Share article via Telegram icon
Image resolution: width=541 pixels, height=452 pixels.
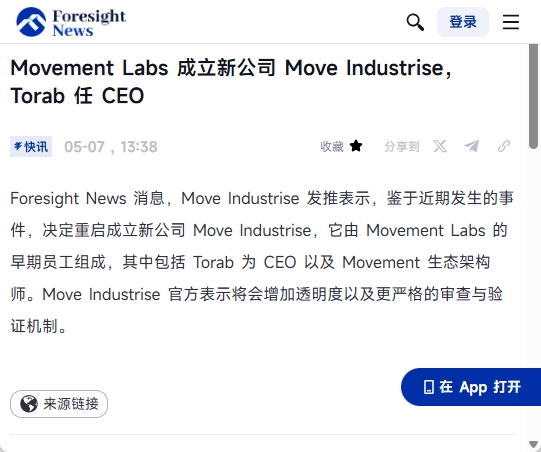pos(472,146)
